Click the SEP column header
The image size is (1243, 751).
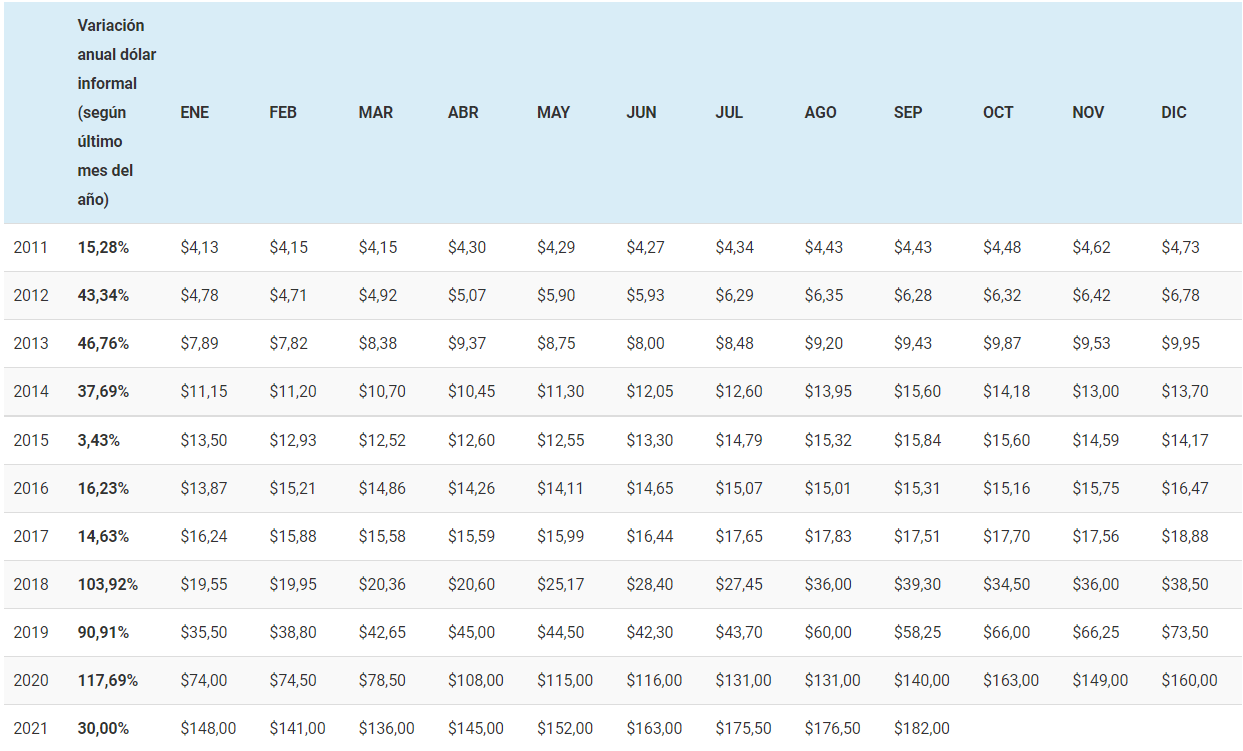pyautogui.click(x=908, y=112)
